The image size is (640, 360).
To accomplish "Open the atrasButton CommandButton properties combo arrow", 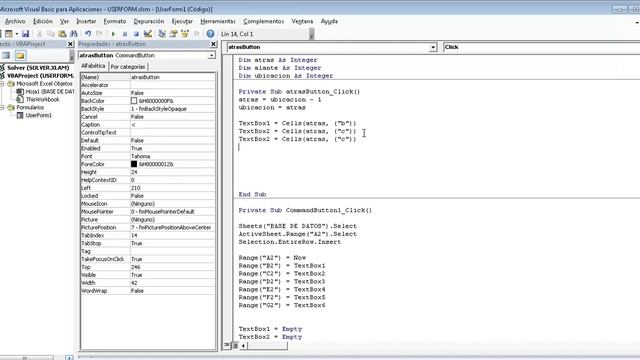I will [x=211, y=55].
